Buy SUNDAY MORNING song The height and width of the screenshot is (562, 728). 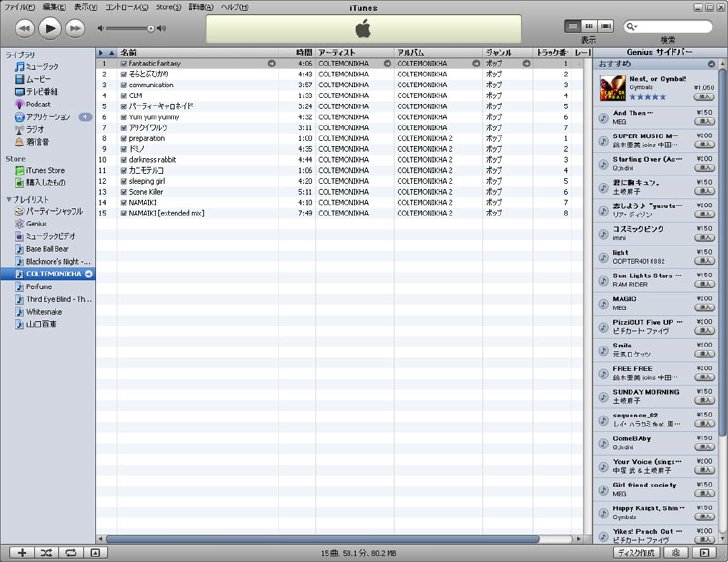pyautogui.click(x=704, y=400)
